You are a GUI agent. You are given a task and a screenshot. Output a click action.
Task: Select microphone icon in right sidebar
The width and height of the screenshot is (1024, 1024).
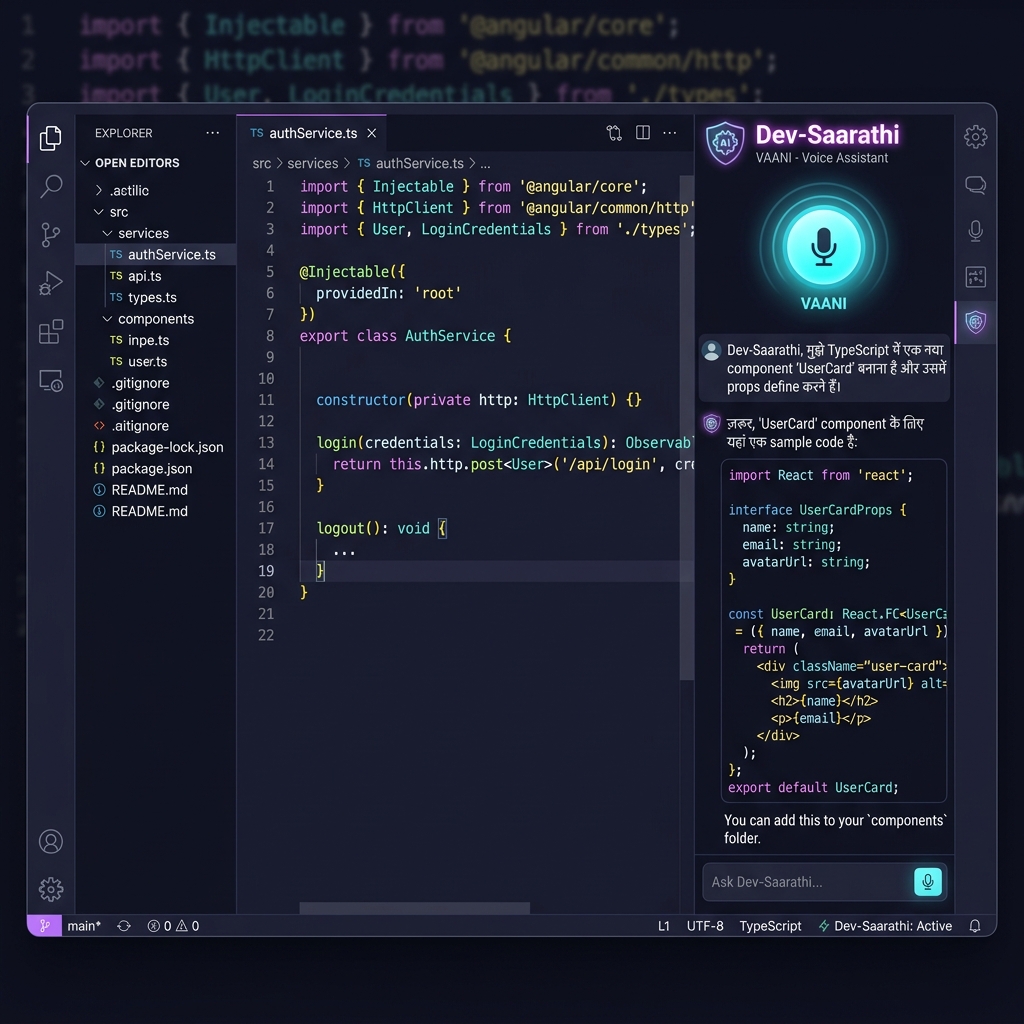pyautogui.click(x=975, y=231)
